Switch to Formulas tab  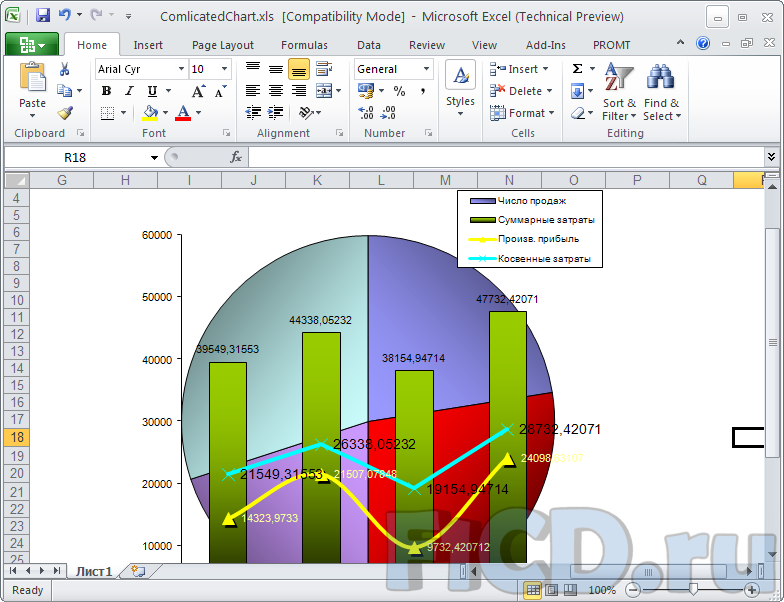click(304, 45)
